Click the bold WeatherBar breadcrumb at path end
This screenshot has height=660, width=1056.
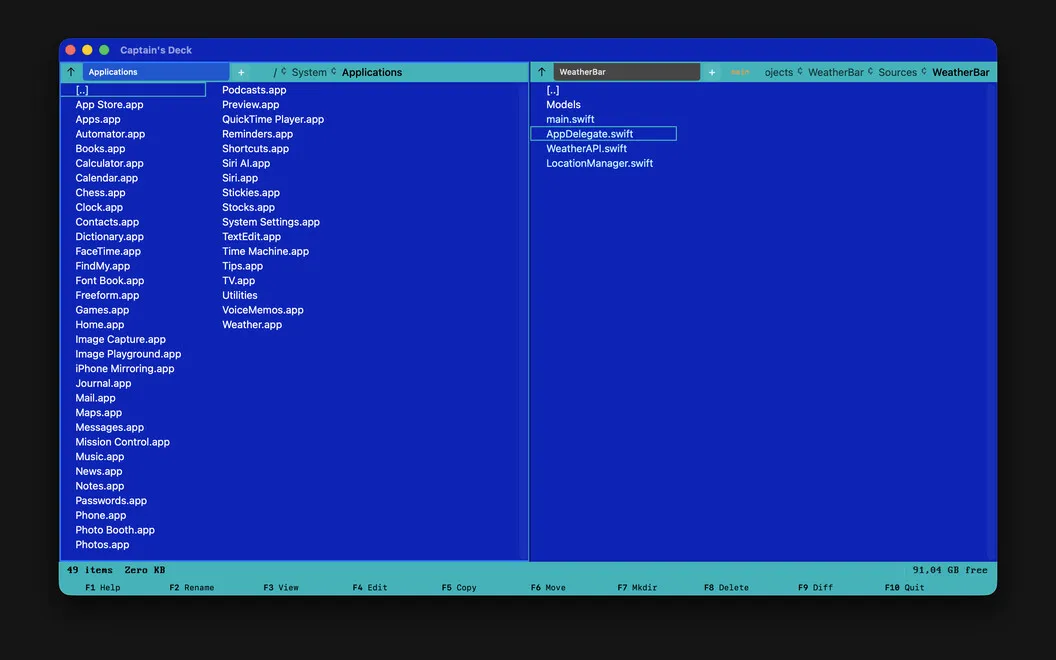(960, 72)
